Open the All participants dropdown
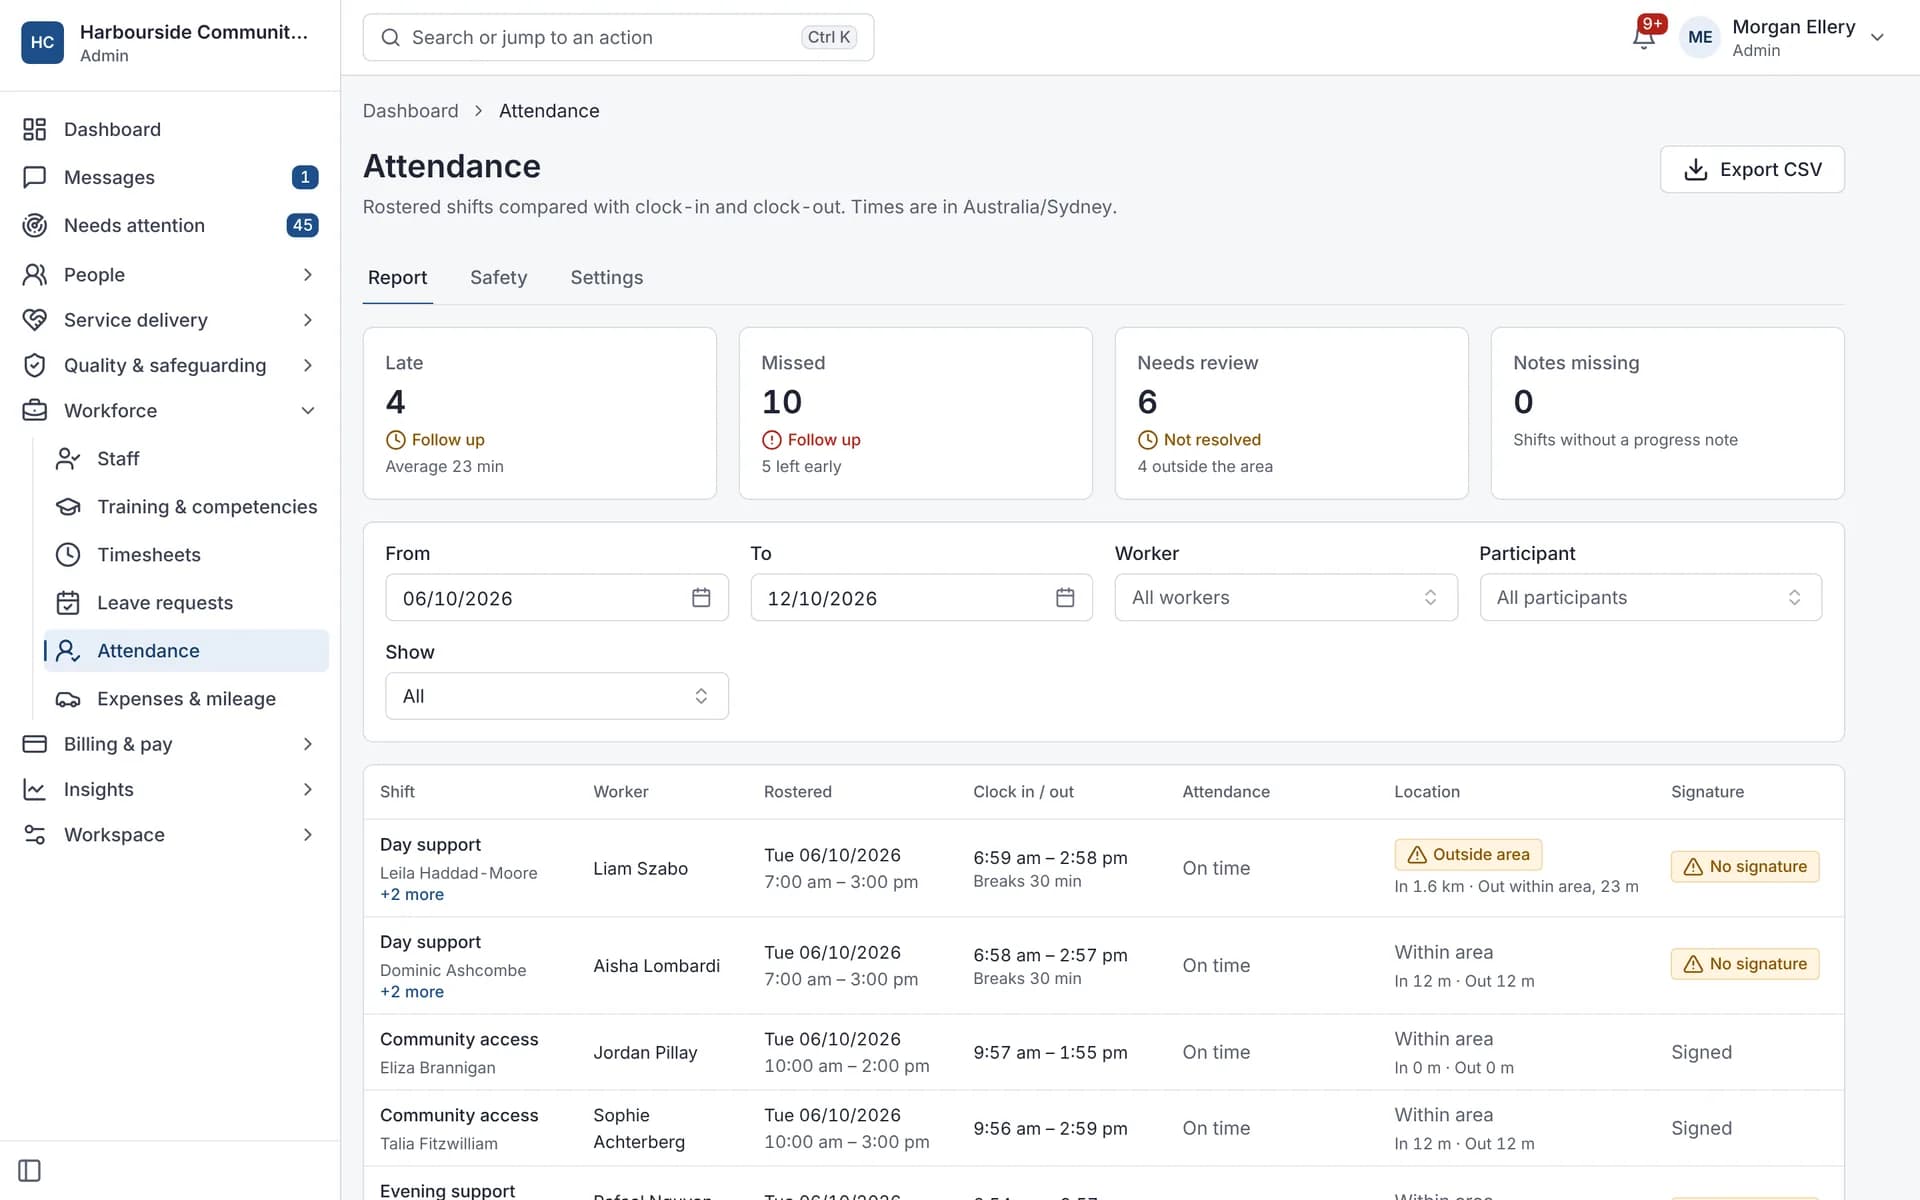Screen dimensions: 1920x1200 tap(1650, 597)
